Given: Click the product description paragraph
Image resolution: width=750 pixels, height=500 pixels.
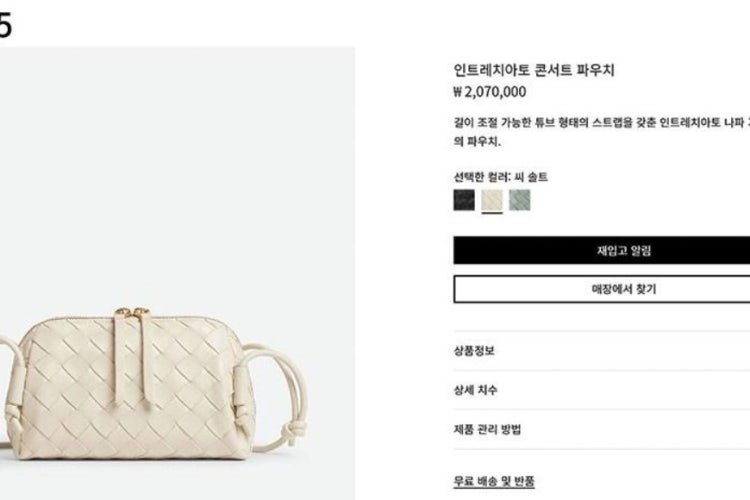Looking at the screenshot, I should pyautogui.click(x=602, y=132).
